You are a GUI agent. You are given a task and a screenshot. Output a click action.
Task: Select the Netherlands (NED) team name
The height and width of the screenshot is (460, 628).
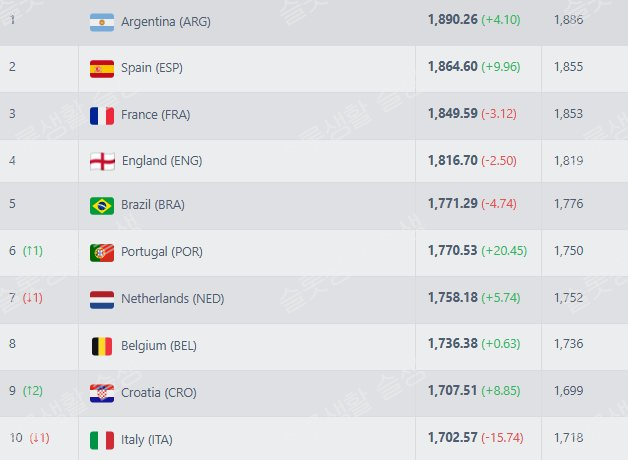click(x=173, y=299)
